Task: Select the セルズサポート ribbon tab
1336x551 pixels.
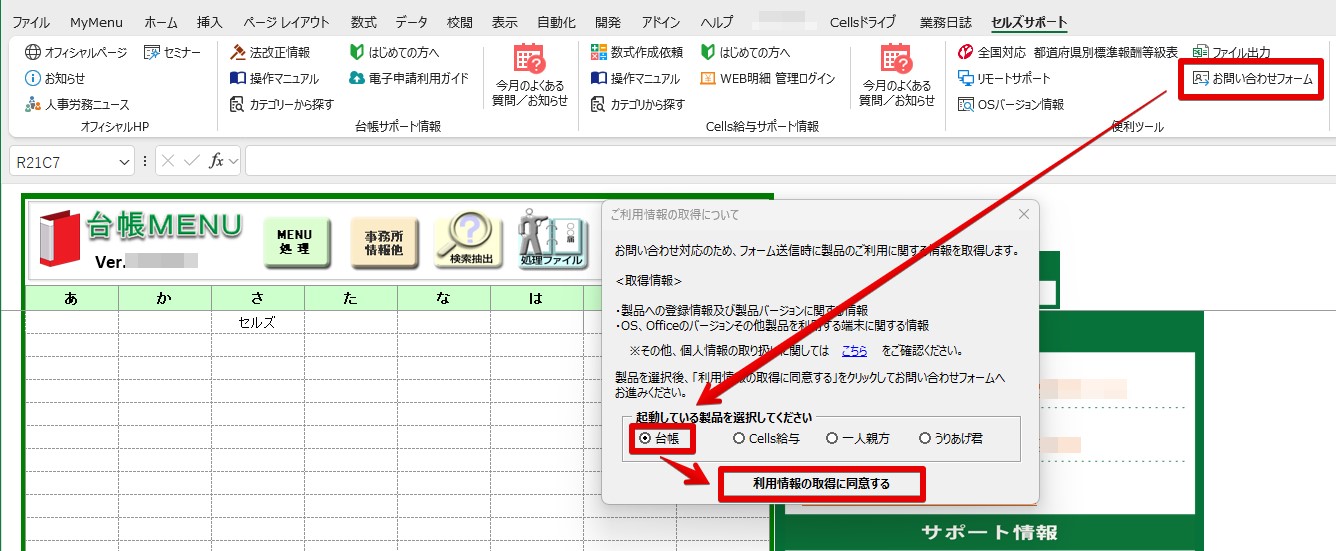Action: click(1029, 22)
